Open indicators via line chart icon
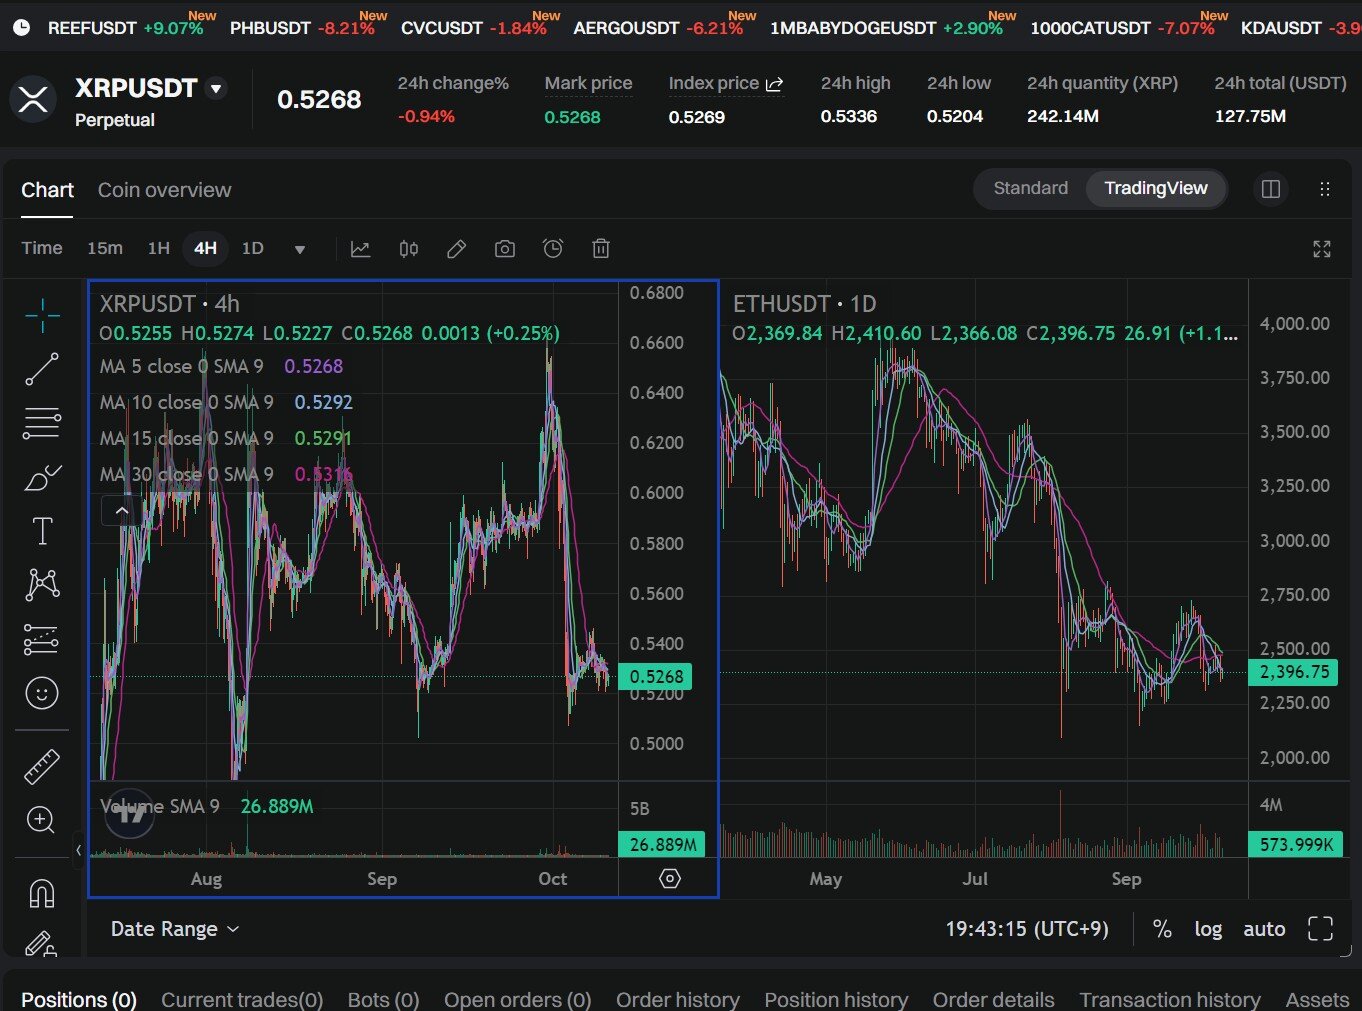The height and width of the screenshot is (1011, 1362). coord(360,249)
